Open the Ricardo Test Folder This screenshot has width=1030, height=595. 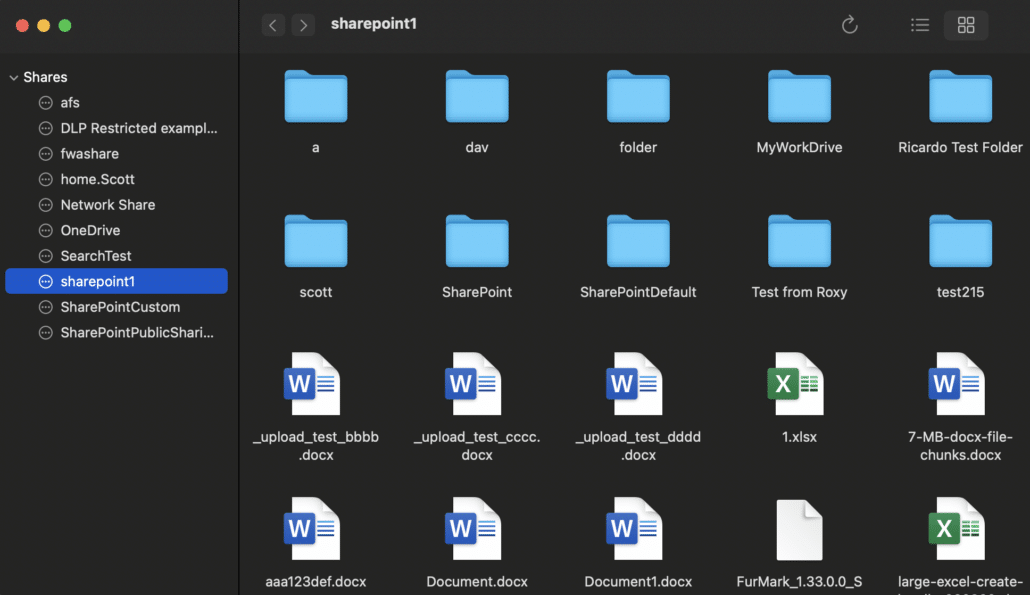pyautogui.click(x=960, y=98)
